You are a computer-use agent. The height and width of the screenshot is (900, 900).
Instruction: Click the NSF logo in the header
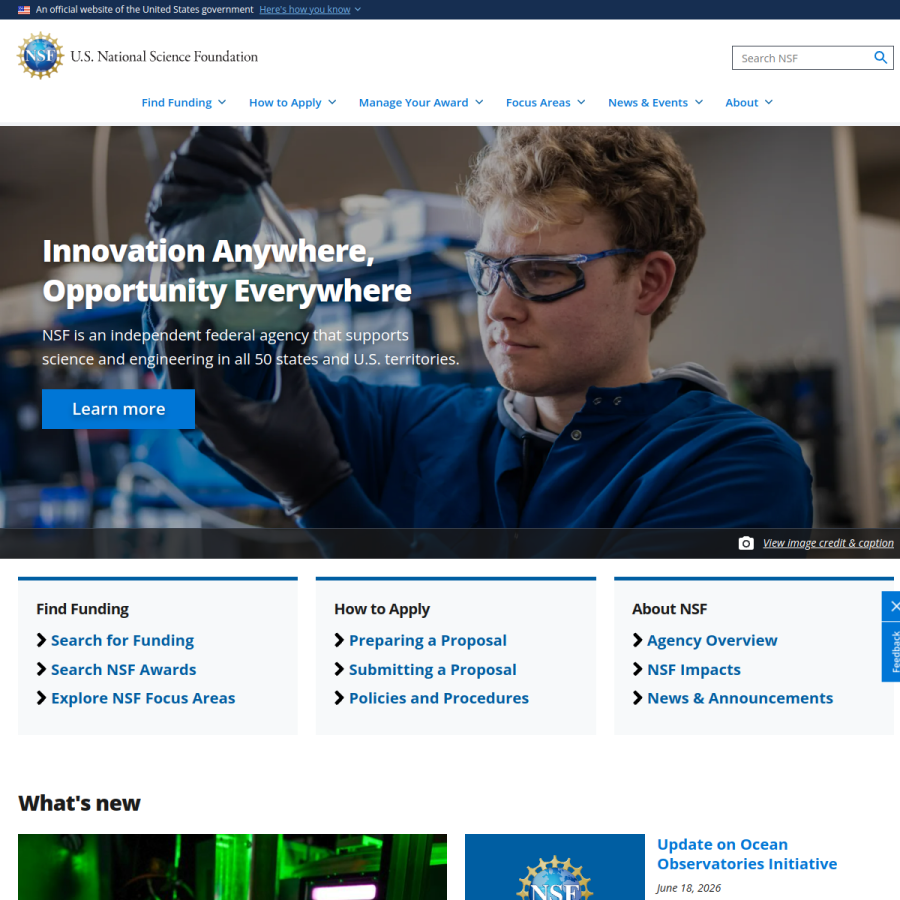(x=40, y=56)
